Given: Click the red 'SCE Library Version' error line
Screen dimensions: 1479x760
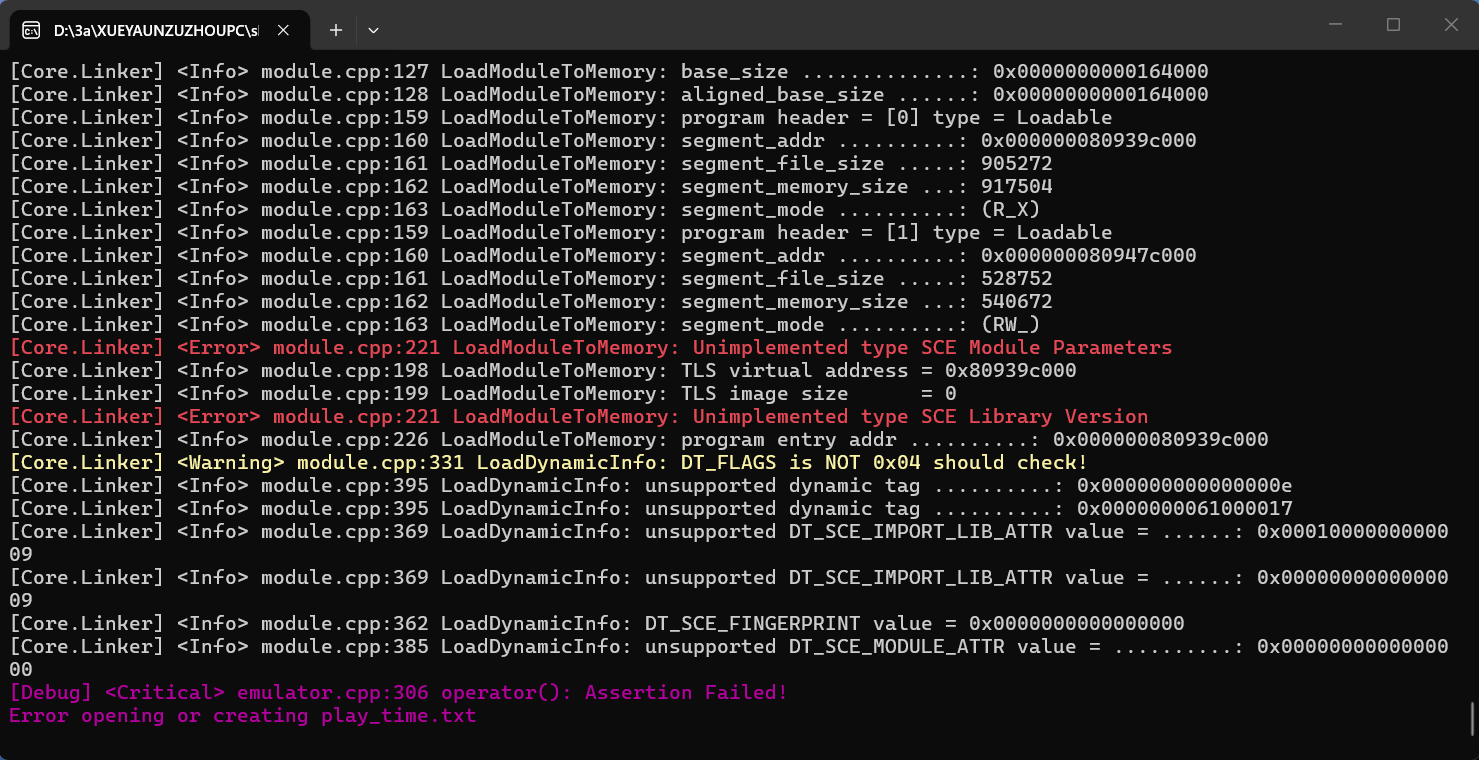Looking at the screenshot, I should pyautogui.click(x=578, y=416).
